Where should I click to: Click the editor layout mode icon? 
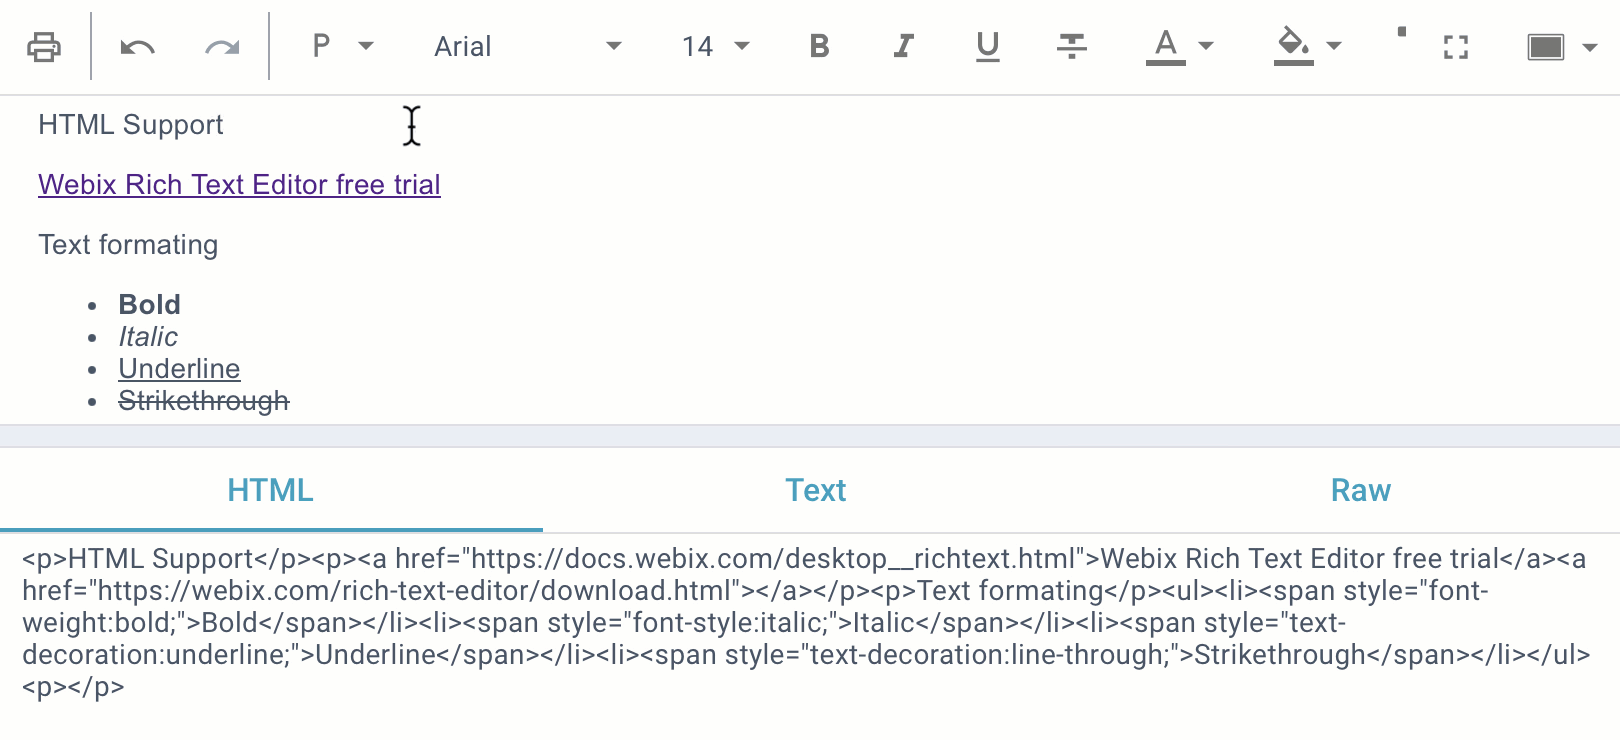(1546, 47)
